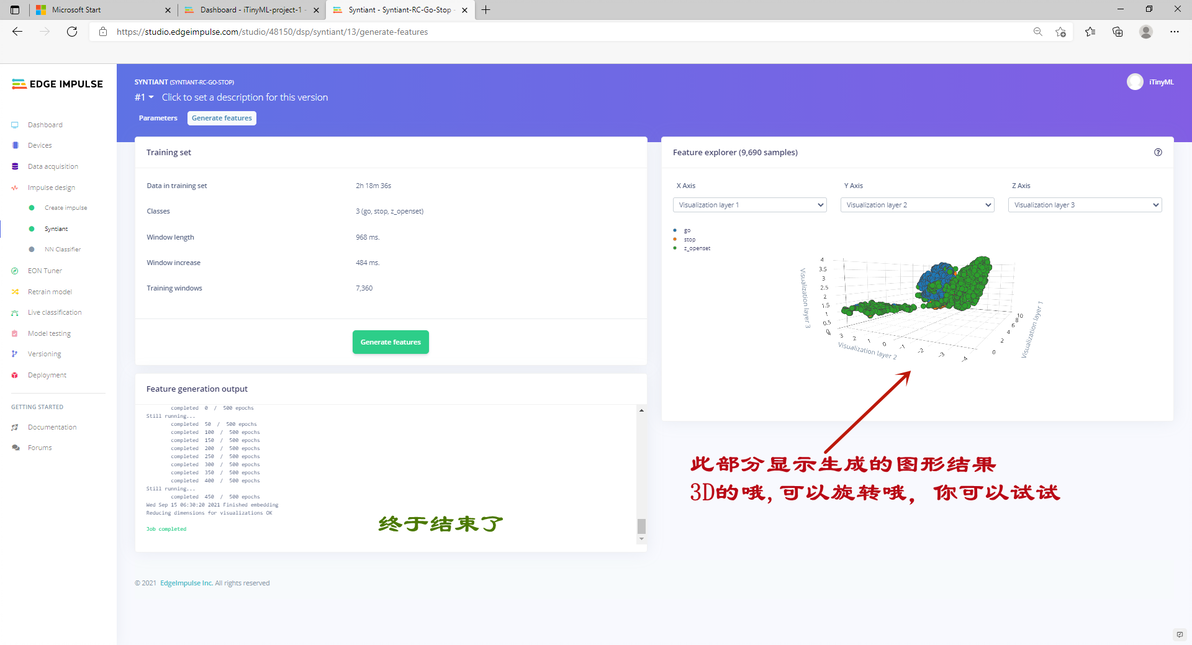Click the '2h 18m 36s' value
The height and width of the screenshot is (645, 1192).
[373, 186]
